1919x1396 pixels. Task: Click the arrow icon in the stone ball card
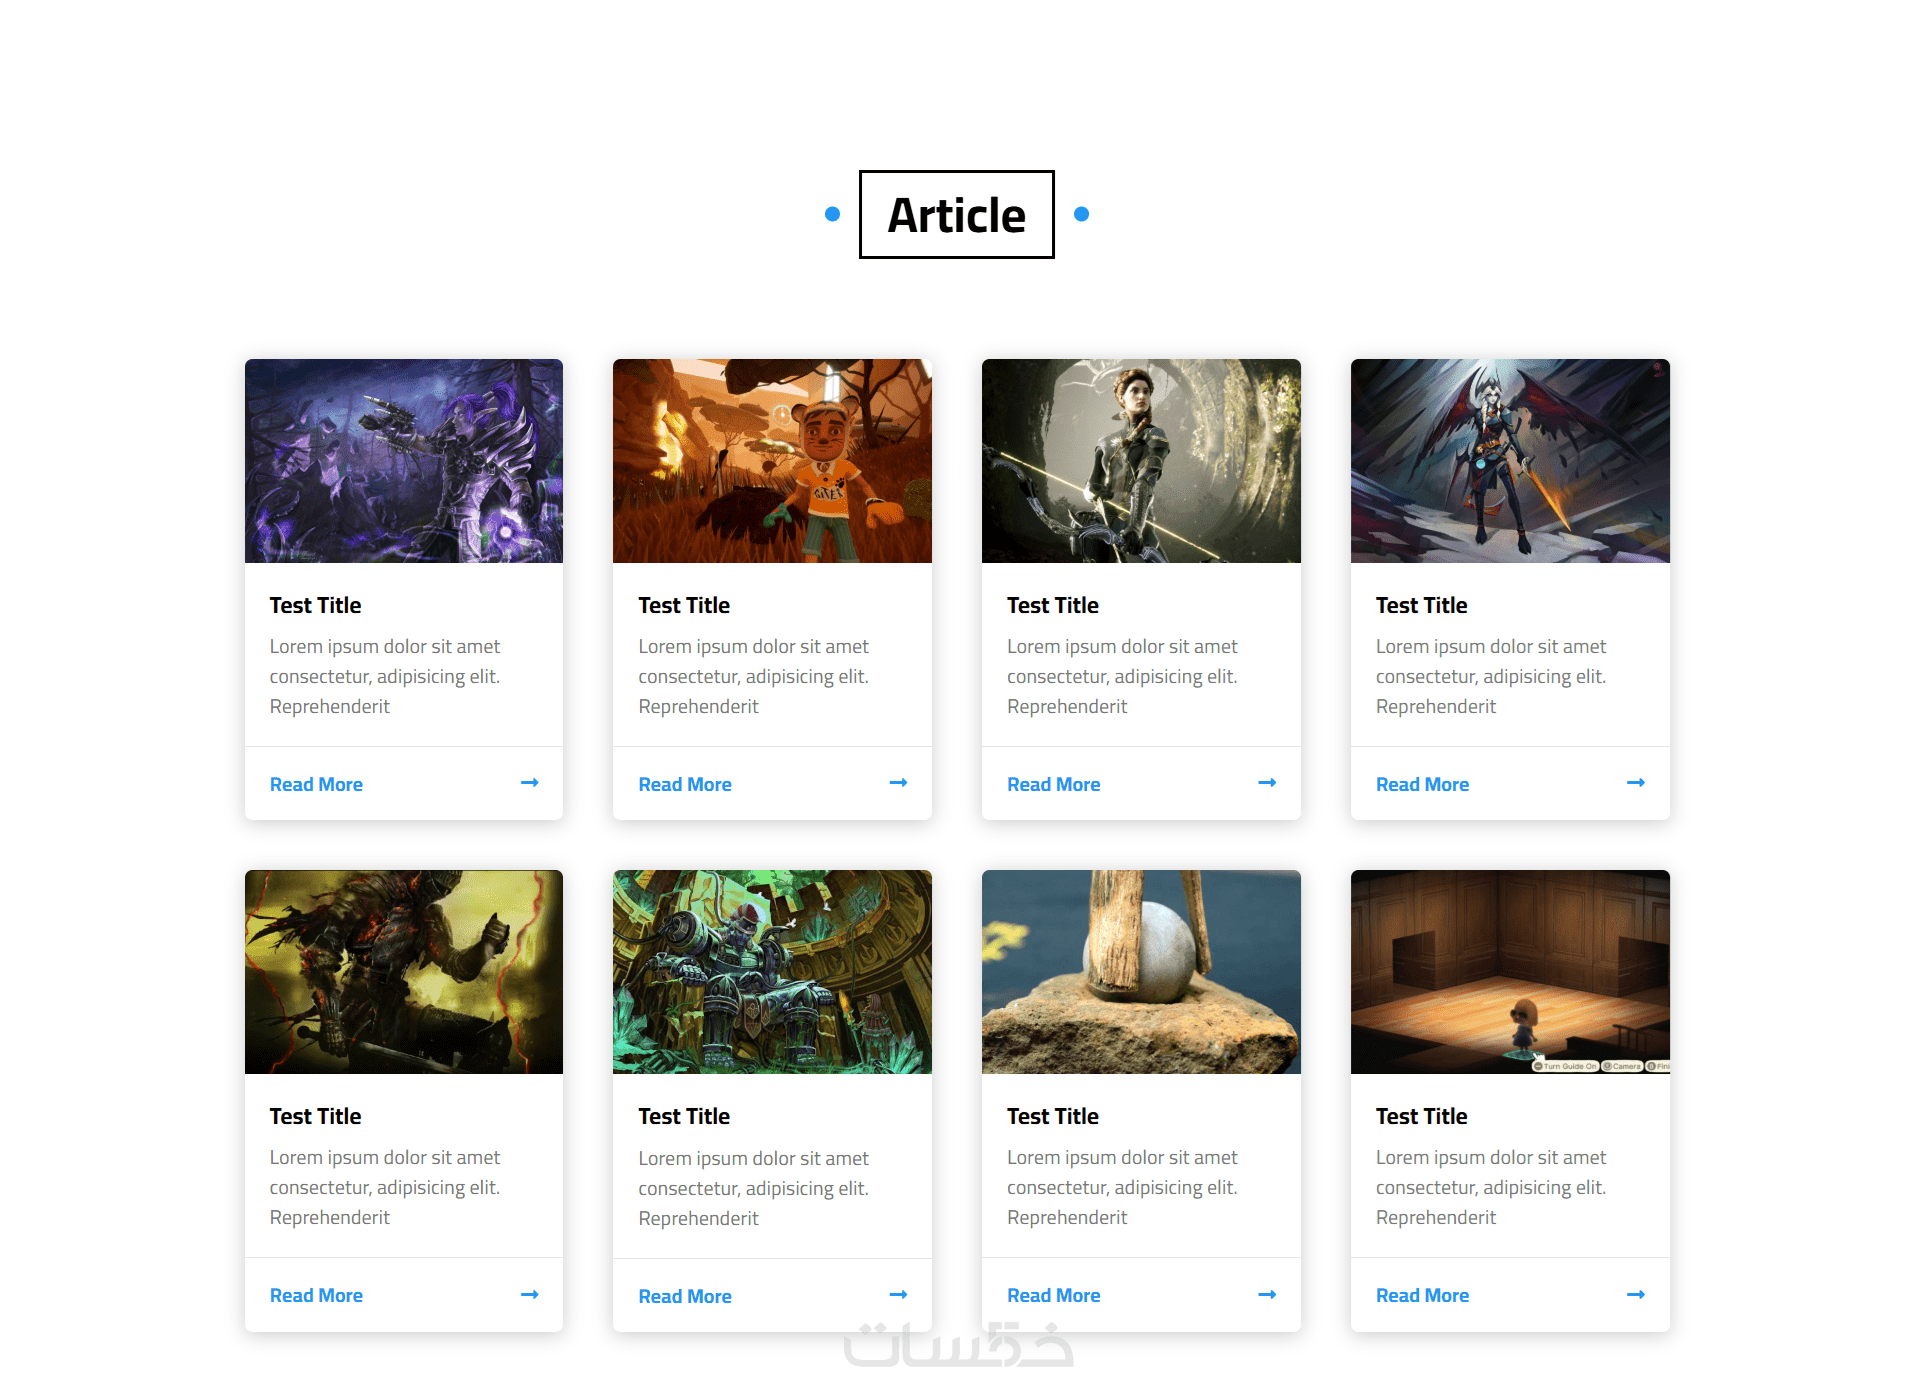(1267, 1294)
